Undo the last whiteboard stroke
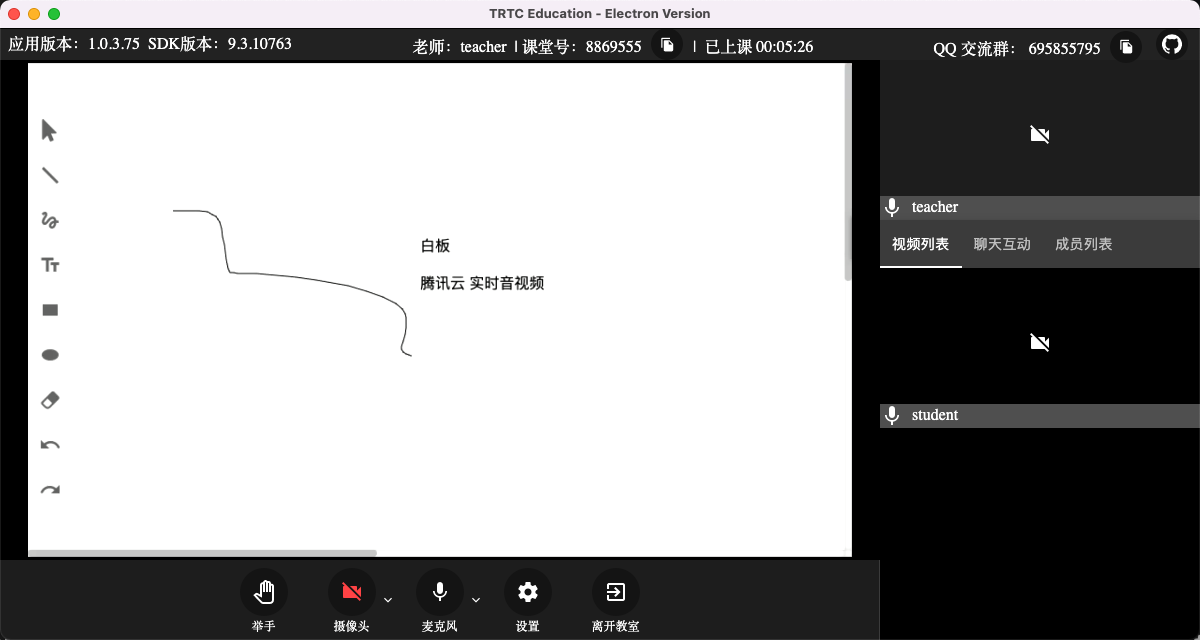Image resolution: width=1200 pixels, height=640 pixels. pyautogui.click(x=50, y=445)
